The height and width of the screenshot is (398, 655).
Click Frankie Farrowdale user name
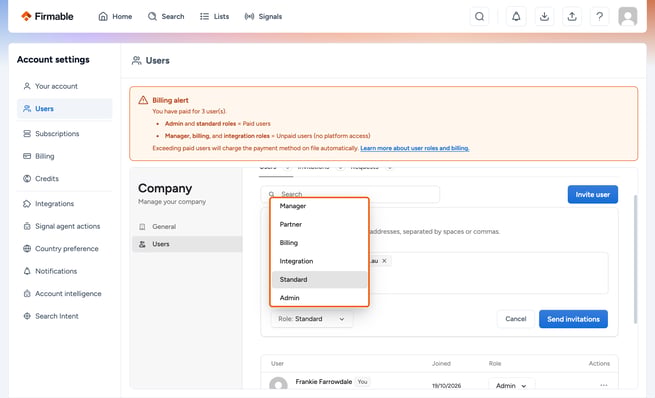324,382
